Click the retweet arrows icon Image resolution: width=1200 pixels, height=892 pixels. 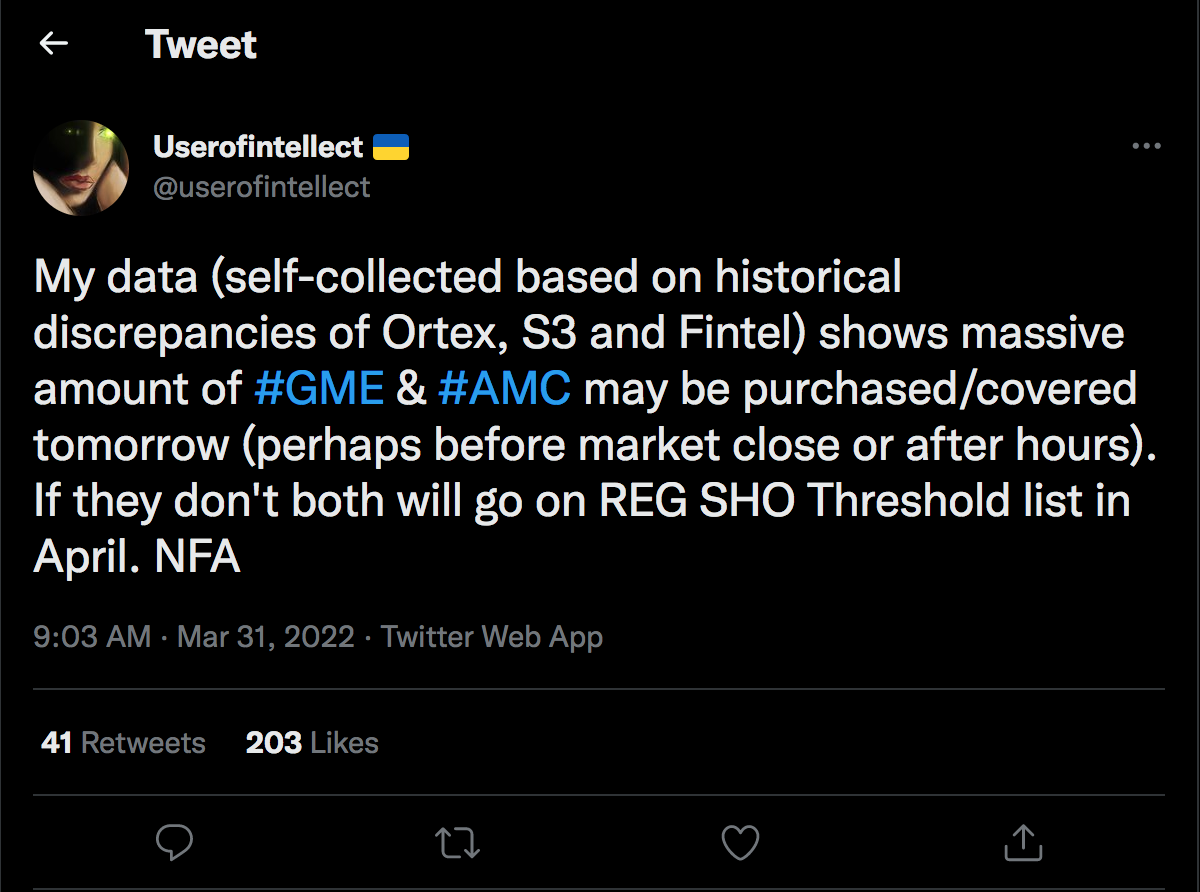(x=458, y=842)
